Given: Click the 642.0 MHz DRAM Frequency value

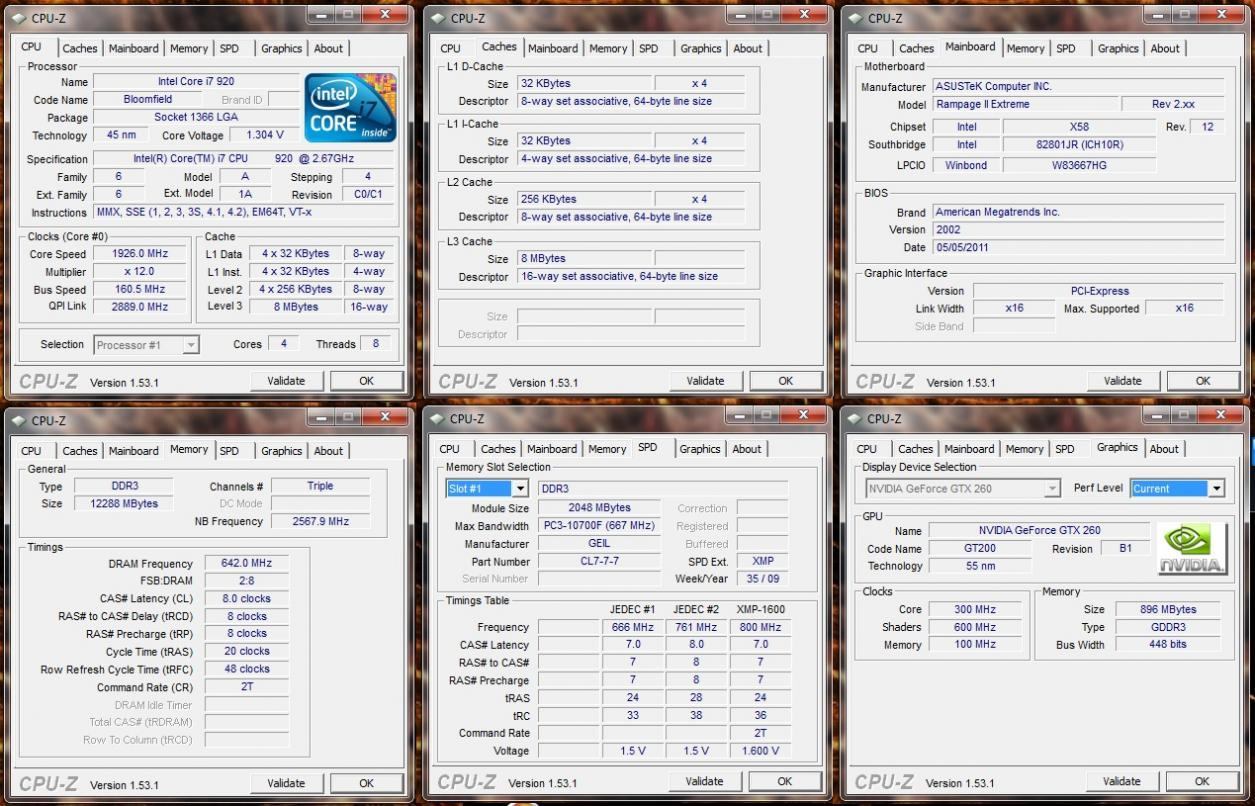Looking at the screenshot, I should click(x=246, y=564).
